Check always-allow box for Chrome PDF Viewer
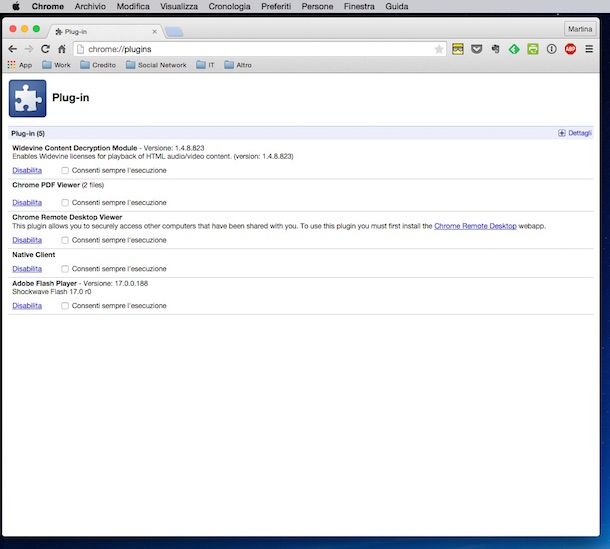 [x=65, y=203]
